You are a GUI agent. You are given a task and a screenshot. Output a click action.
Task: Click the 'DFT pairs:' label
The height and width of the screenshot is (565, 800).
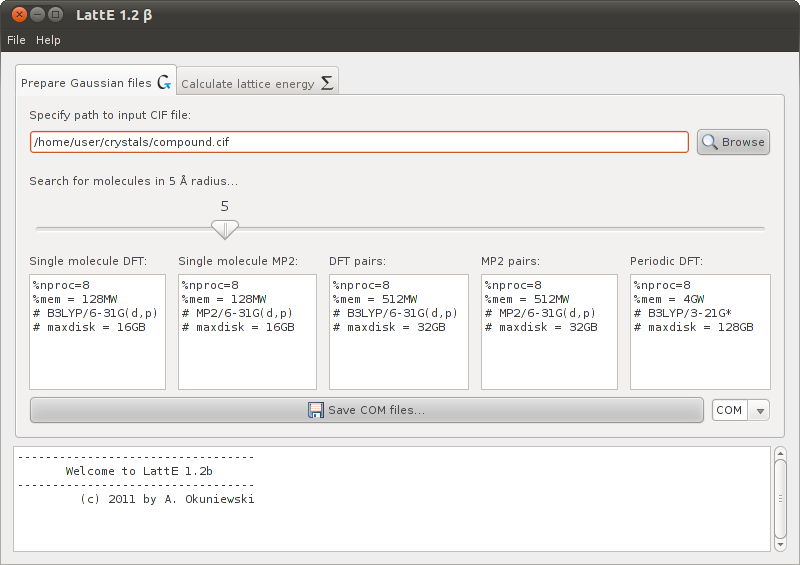pyautogui.click(x=357, y=261)
